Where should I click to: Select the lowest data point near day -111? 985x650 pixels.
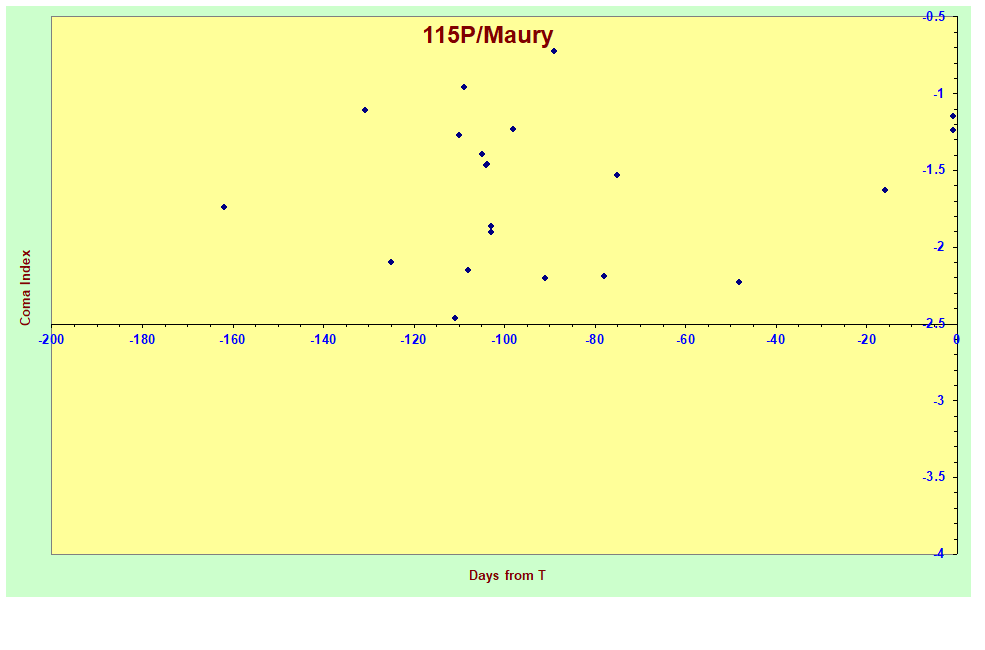coord(455,318)
